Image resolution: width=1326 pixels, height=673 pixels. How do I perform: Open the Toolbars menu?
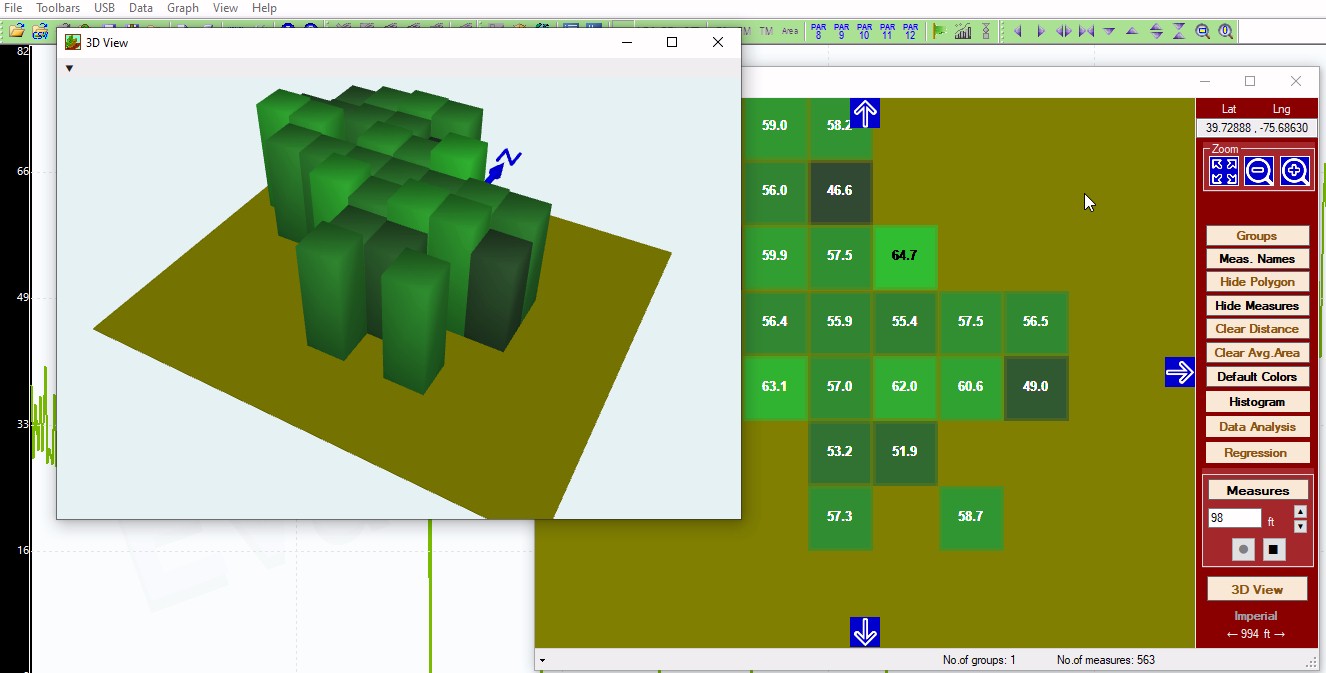tap(58, 7)
